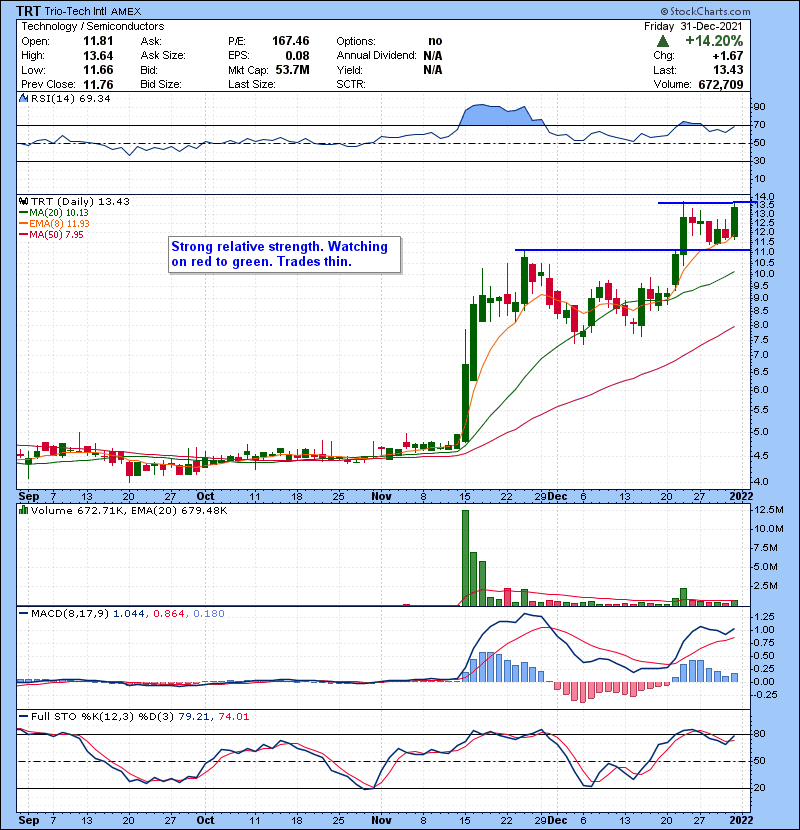
Task: Click Technology / Semiconductors sector text
Action: [x=93, y=26]
